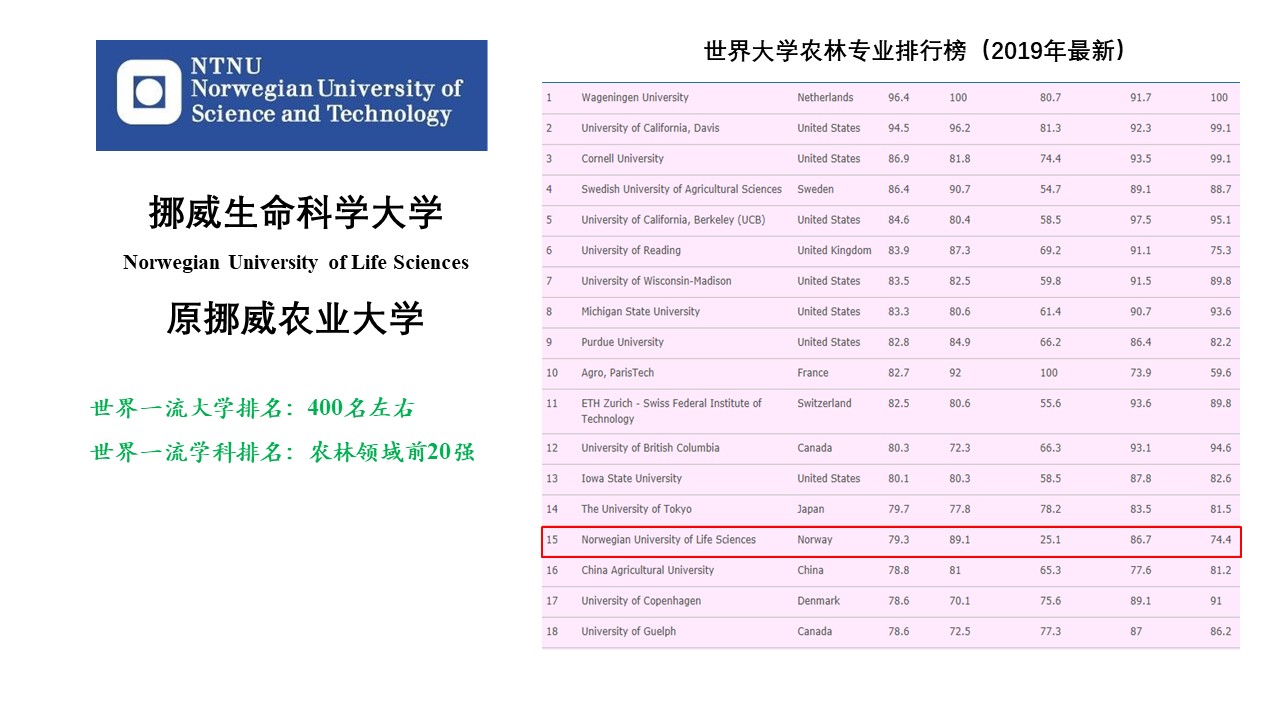Click the NTNU university banner image
This screenshot has height=720, width=1280.
pyautogui.click(x=291, y=95)
